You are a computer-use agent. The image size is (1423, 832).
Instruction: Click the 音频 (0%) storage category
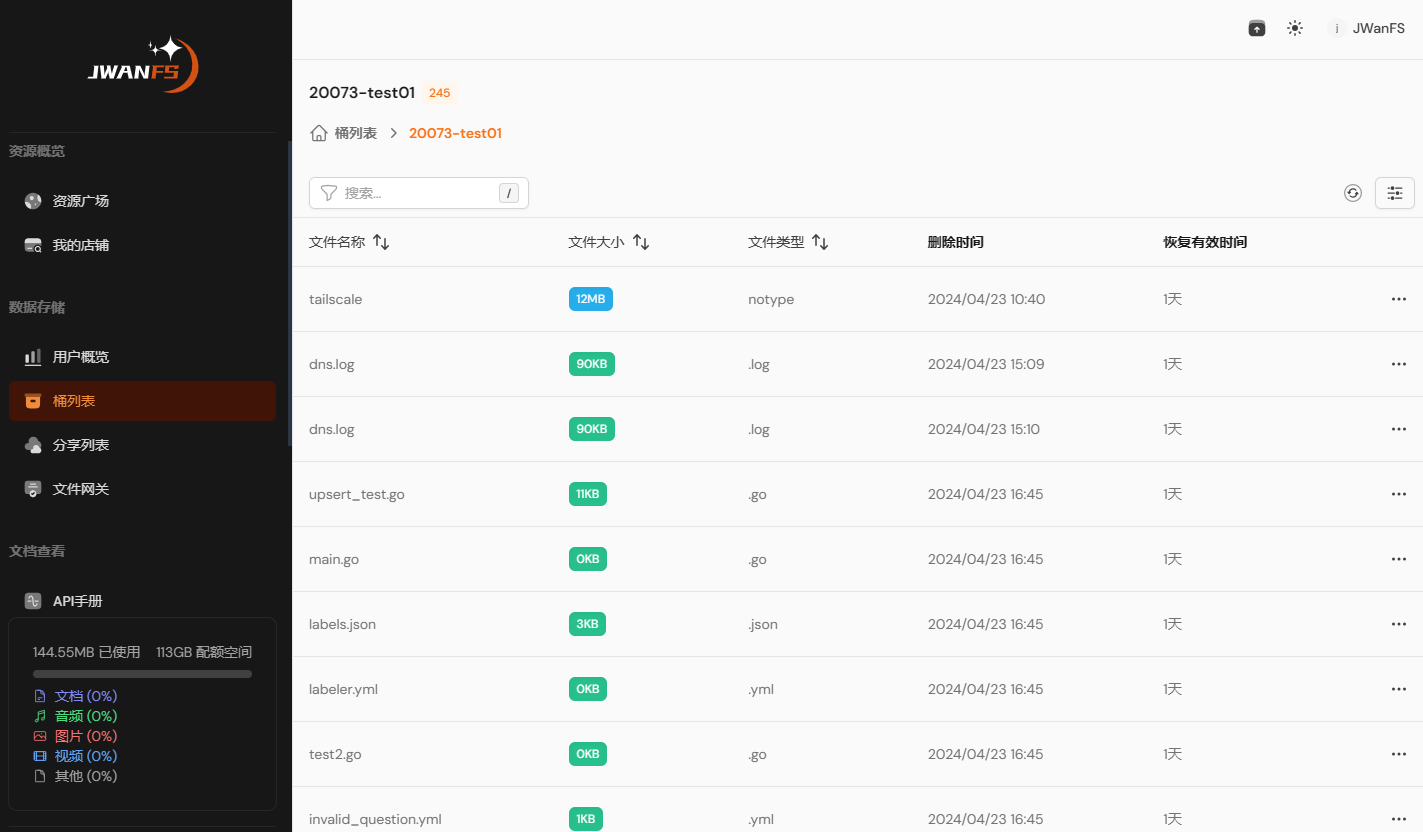tap(76, 716)
